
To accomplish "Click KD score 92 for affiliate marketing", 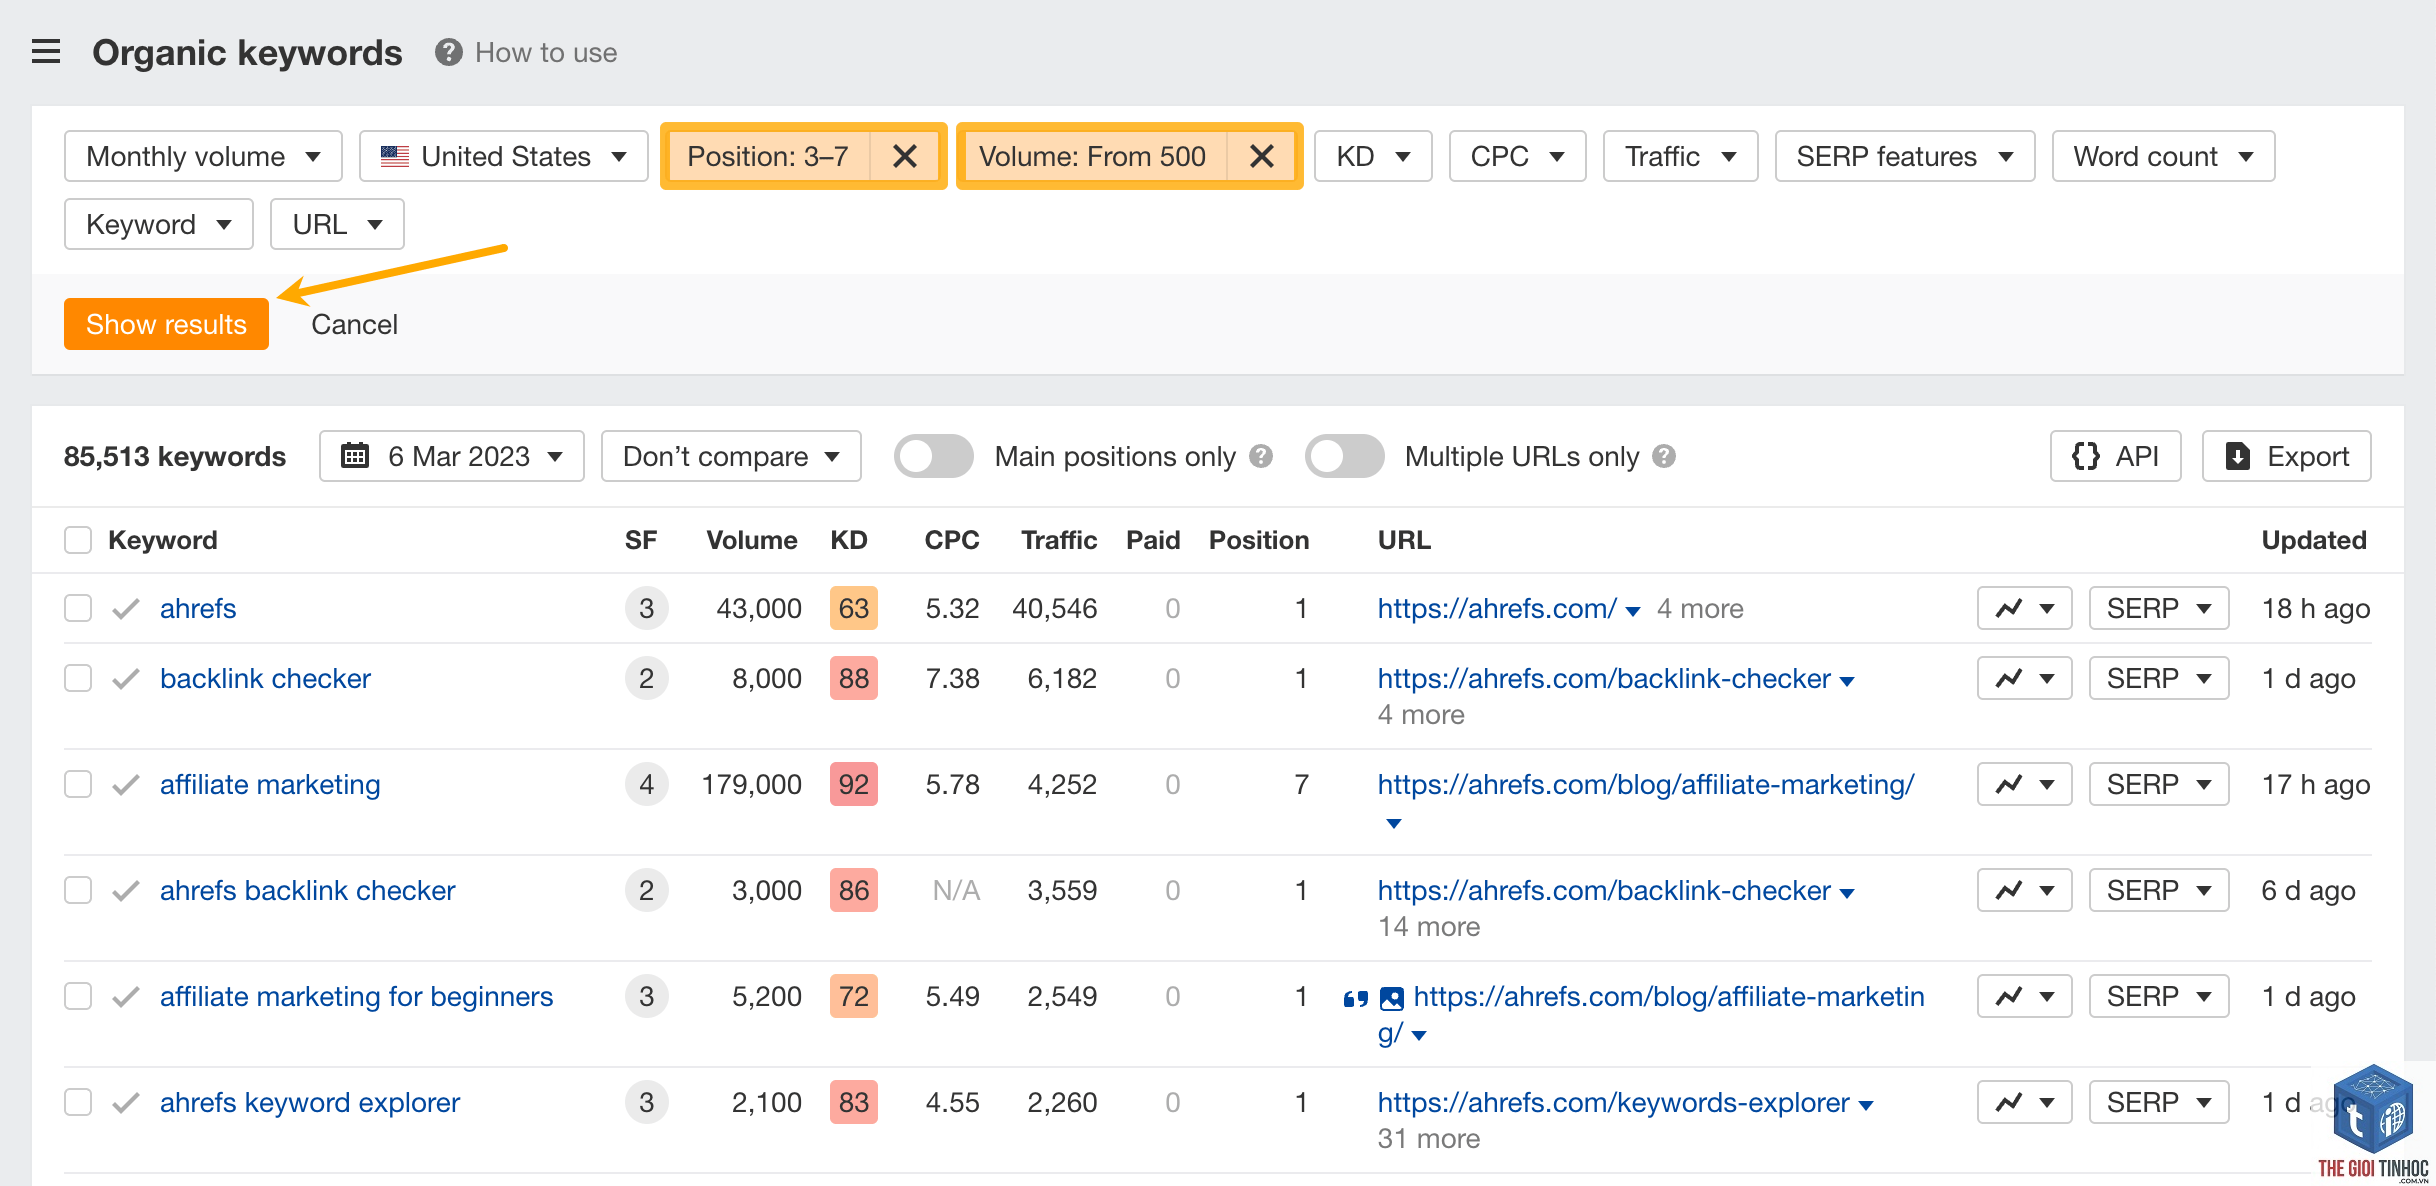I will click(853, 784).
